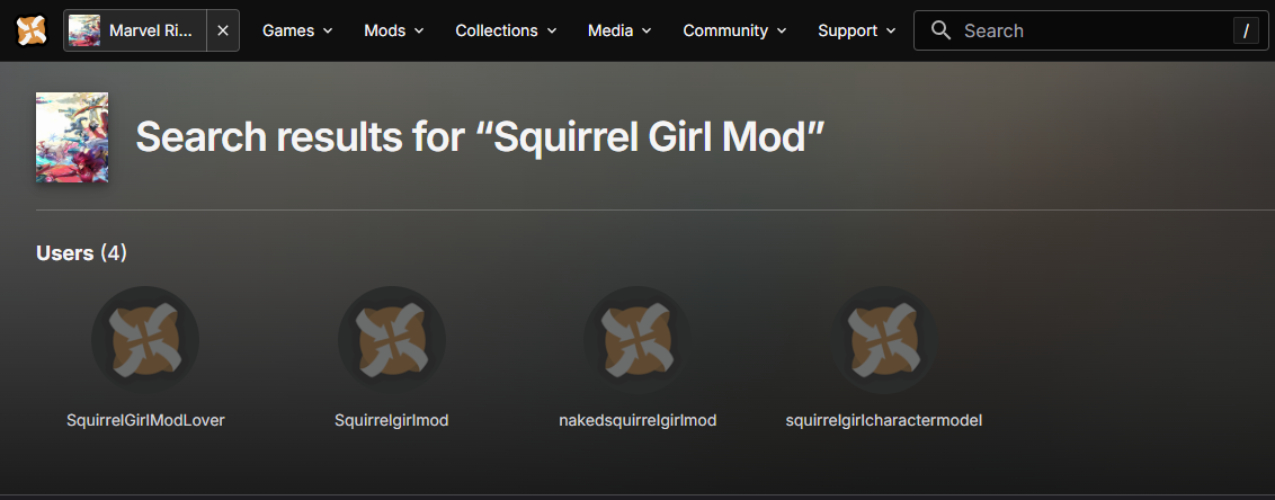Expand the Media menu
Screen dimensions: 1275x500
tap(620, 31)
